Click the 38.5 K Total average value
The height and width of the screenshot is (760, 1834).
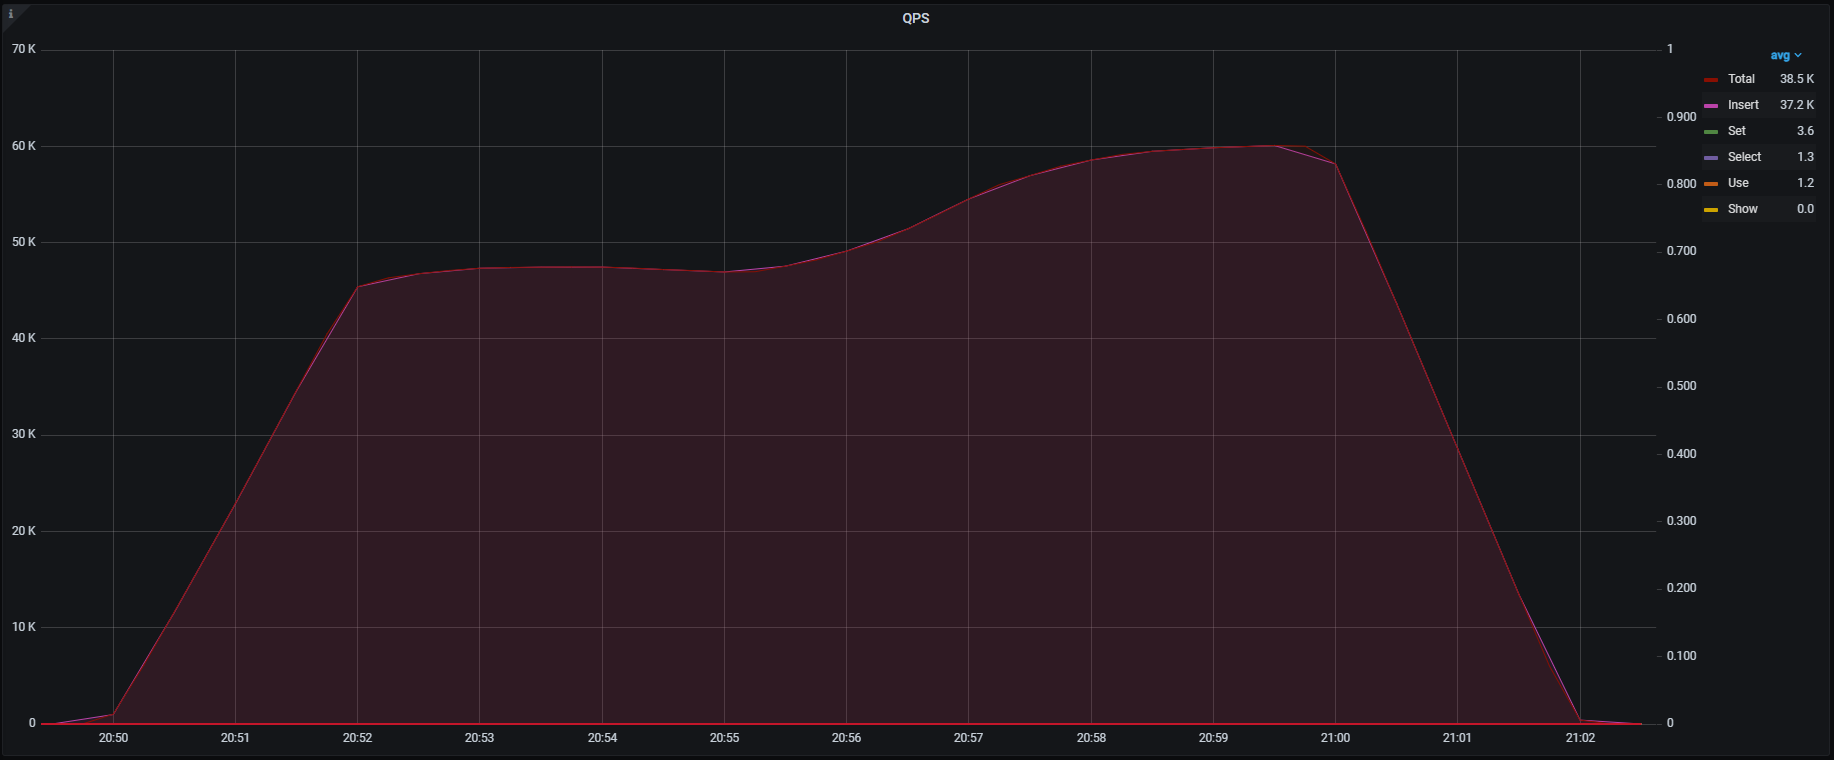[1796, 79]
